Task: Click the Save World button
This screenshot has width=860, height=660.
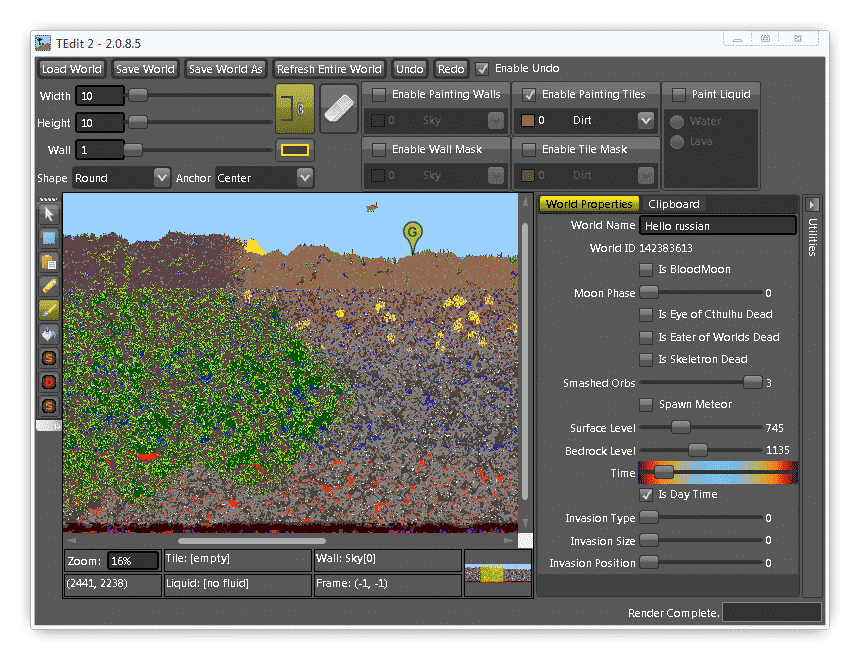Action: coord(145,69)
